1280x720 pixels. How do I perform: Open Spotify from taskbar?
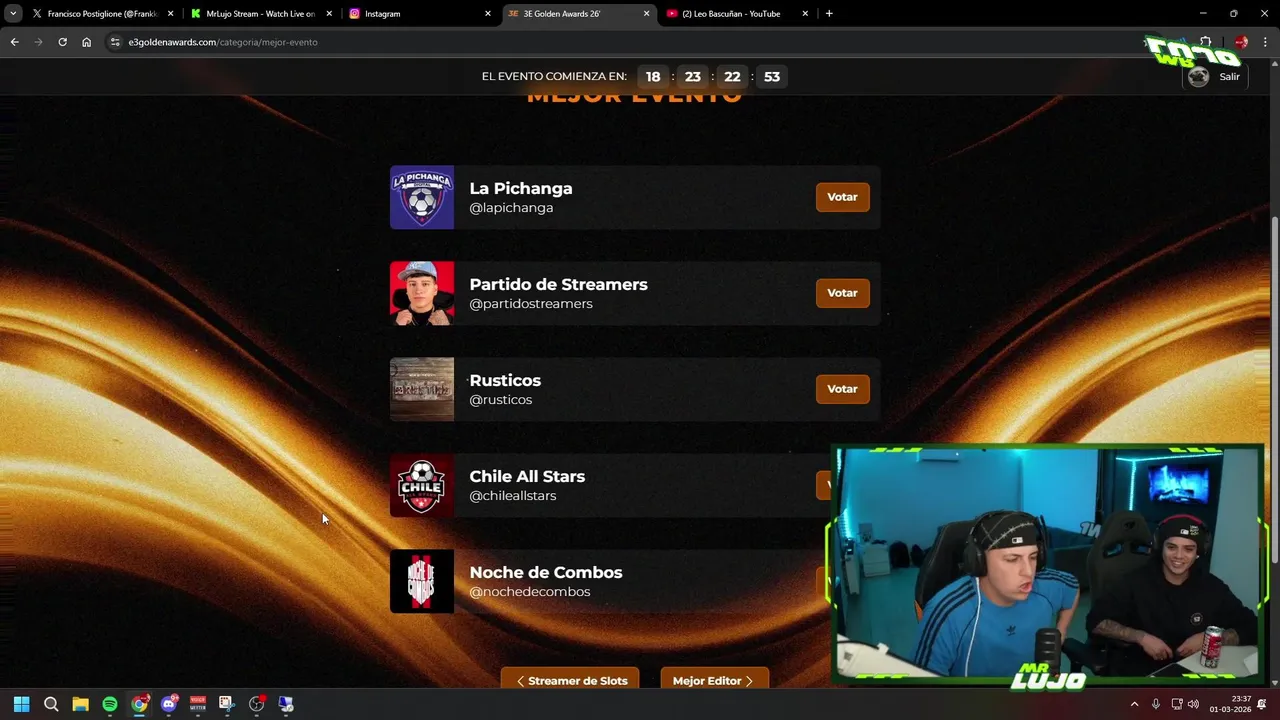coord(110,704)
